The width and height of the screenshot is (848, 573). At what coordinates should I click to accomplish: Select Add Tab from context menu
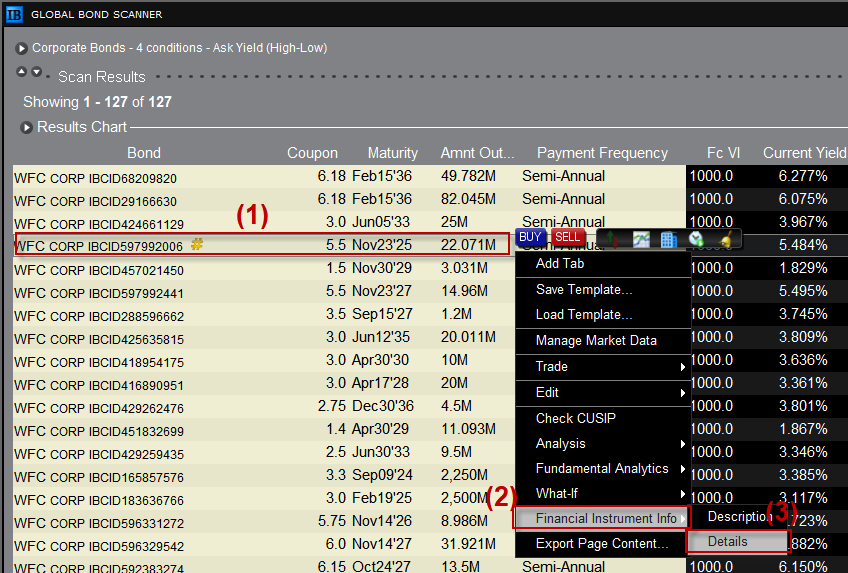pyautogui.click(x=604, y=264)
